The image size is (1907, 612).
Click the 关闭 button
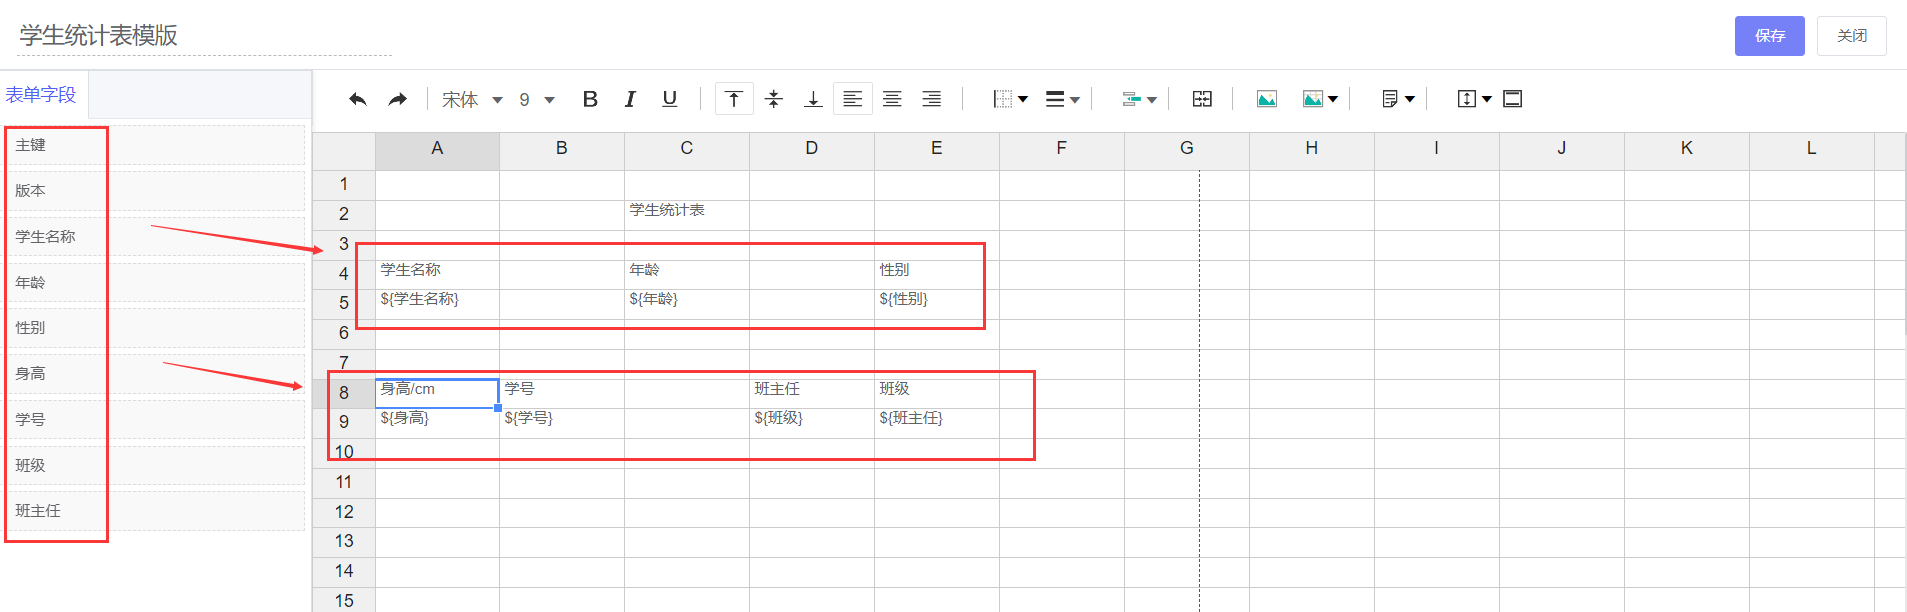[1851, 36]
